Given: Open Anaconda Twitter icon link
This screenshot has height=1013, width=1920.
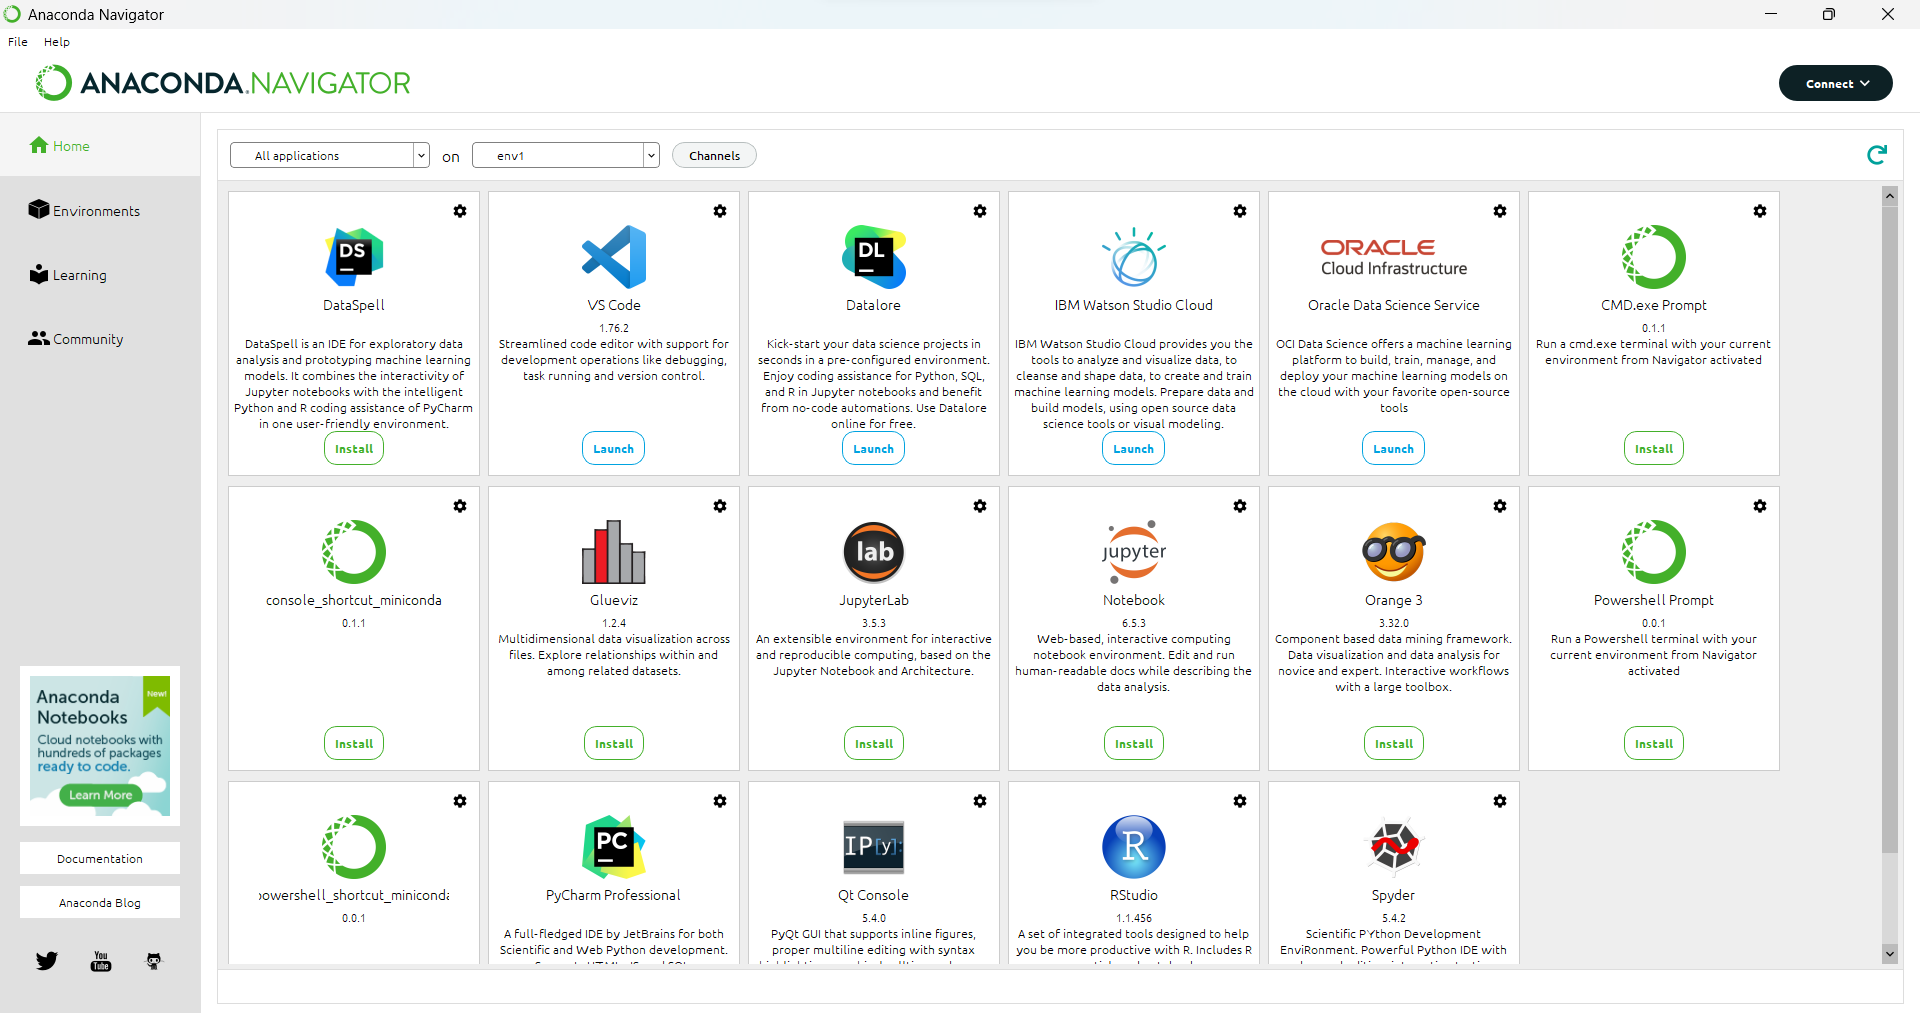Looking at the screenshot, I should [47, 961].
